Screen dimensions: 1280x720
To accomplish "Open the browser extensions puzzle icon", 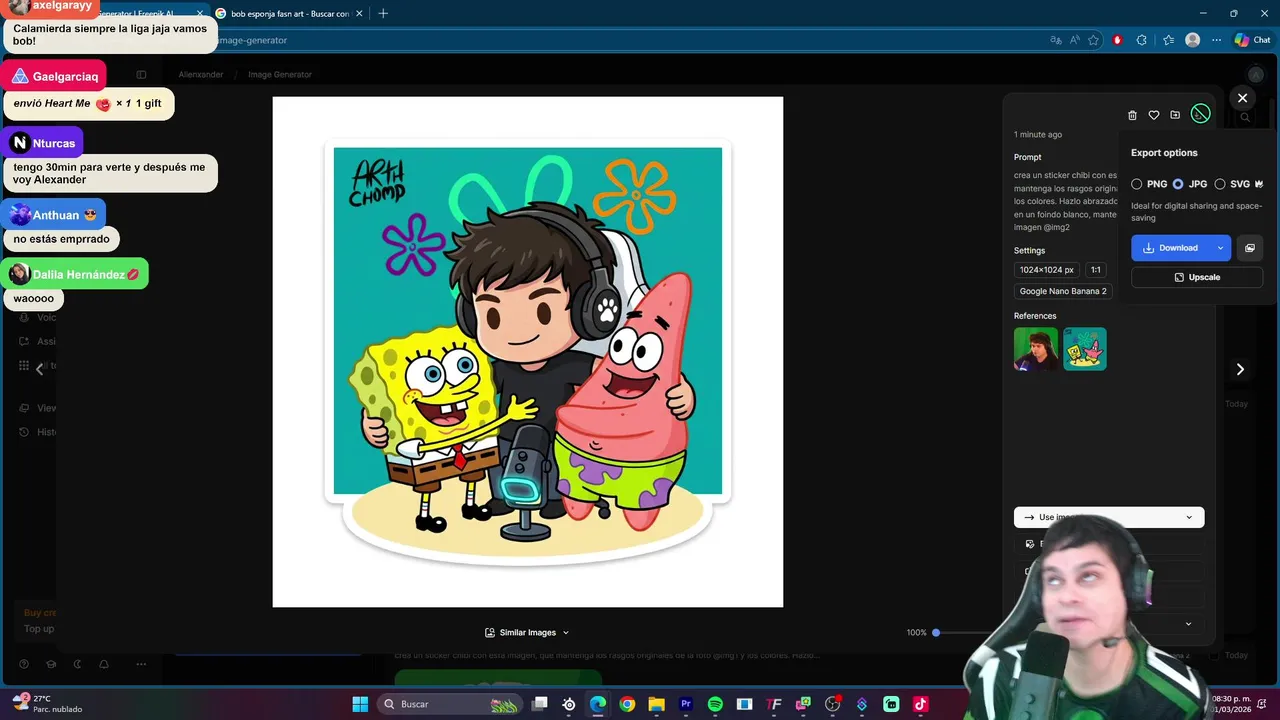I will [1142, 40].
